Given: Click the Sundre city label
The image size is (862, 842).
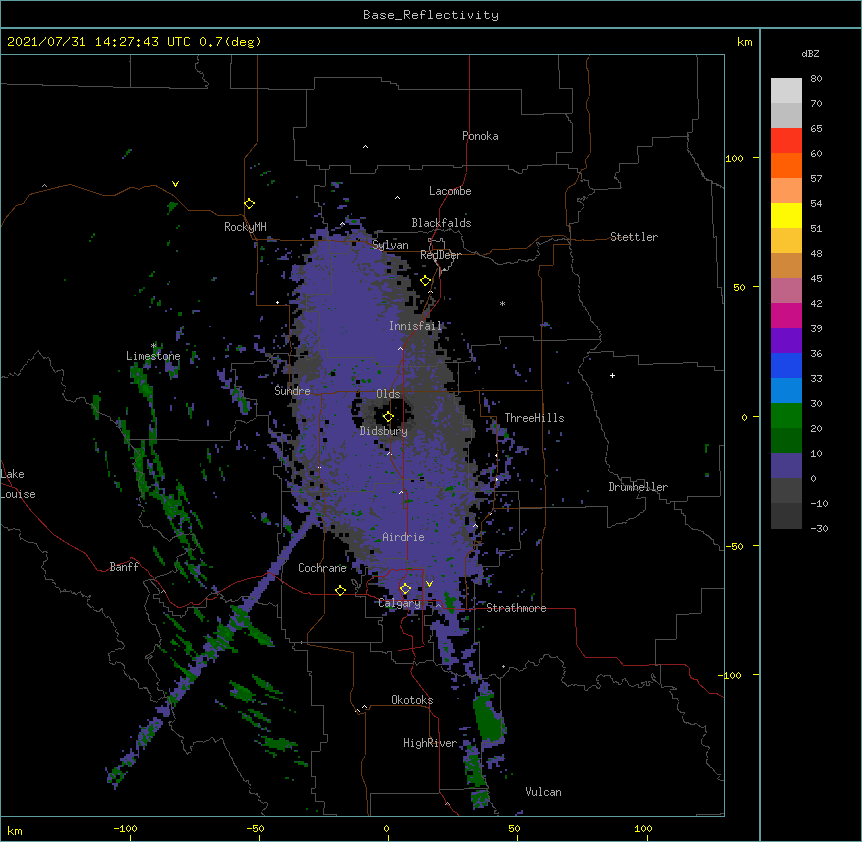Looking at the screenshot, I should click(292, 391).
